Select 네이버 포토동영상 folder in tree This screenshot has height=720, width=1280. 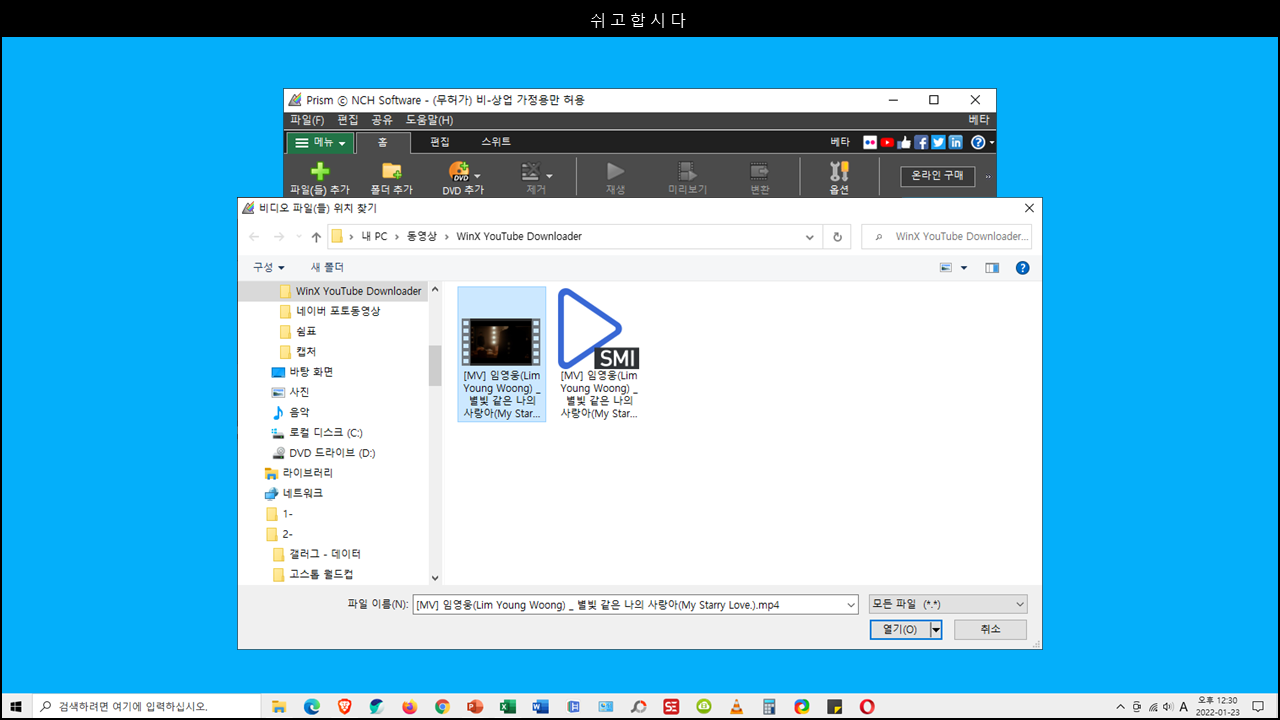click(337, 311)
